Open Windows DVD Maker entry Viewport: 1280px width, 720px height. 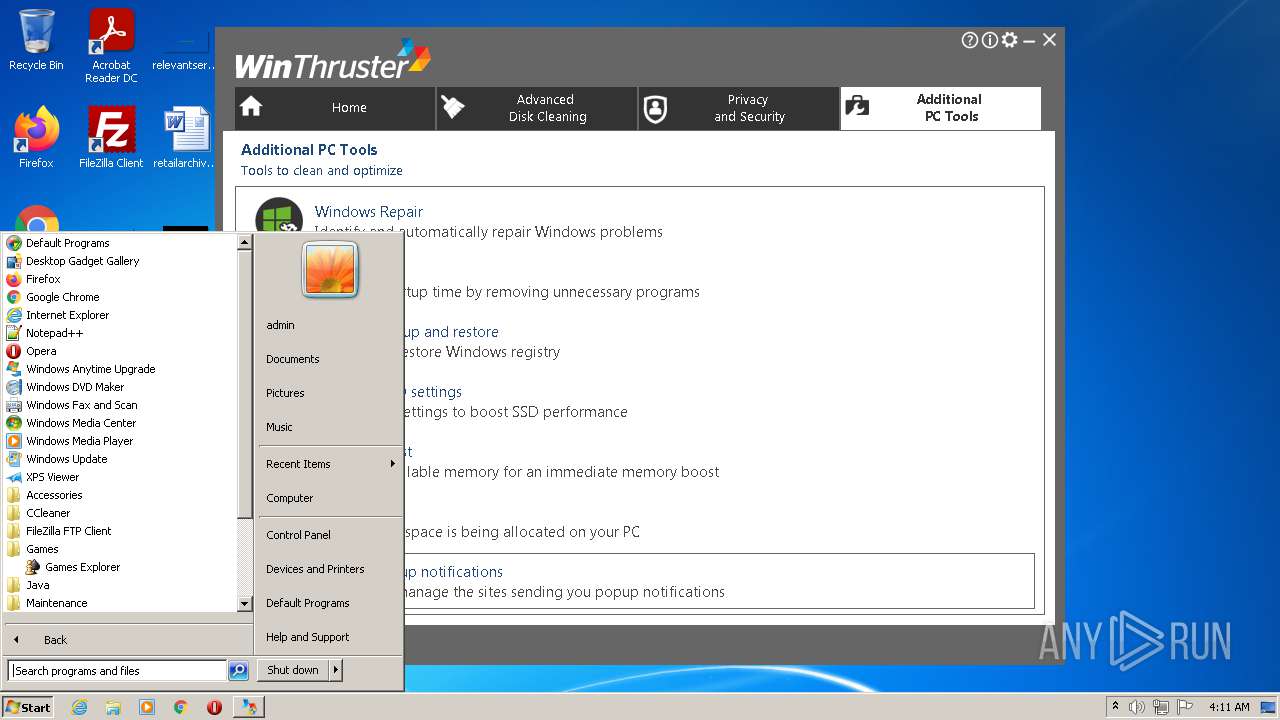click(75, 387)
